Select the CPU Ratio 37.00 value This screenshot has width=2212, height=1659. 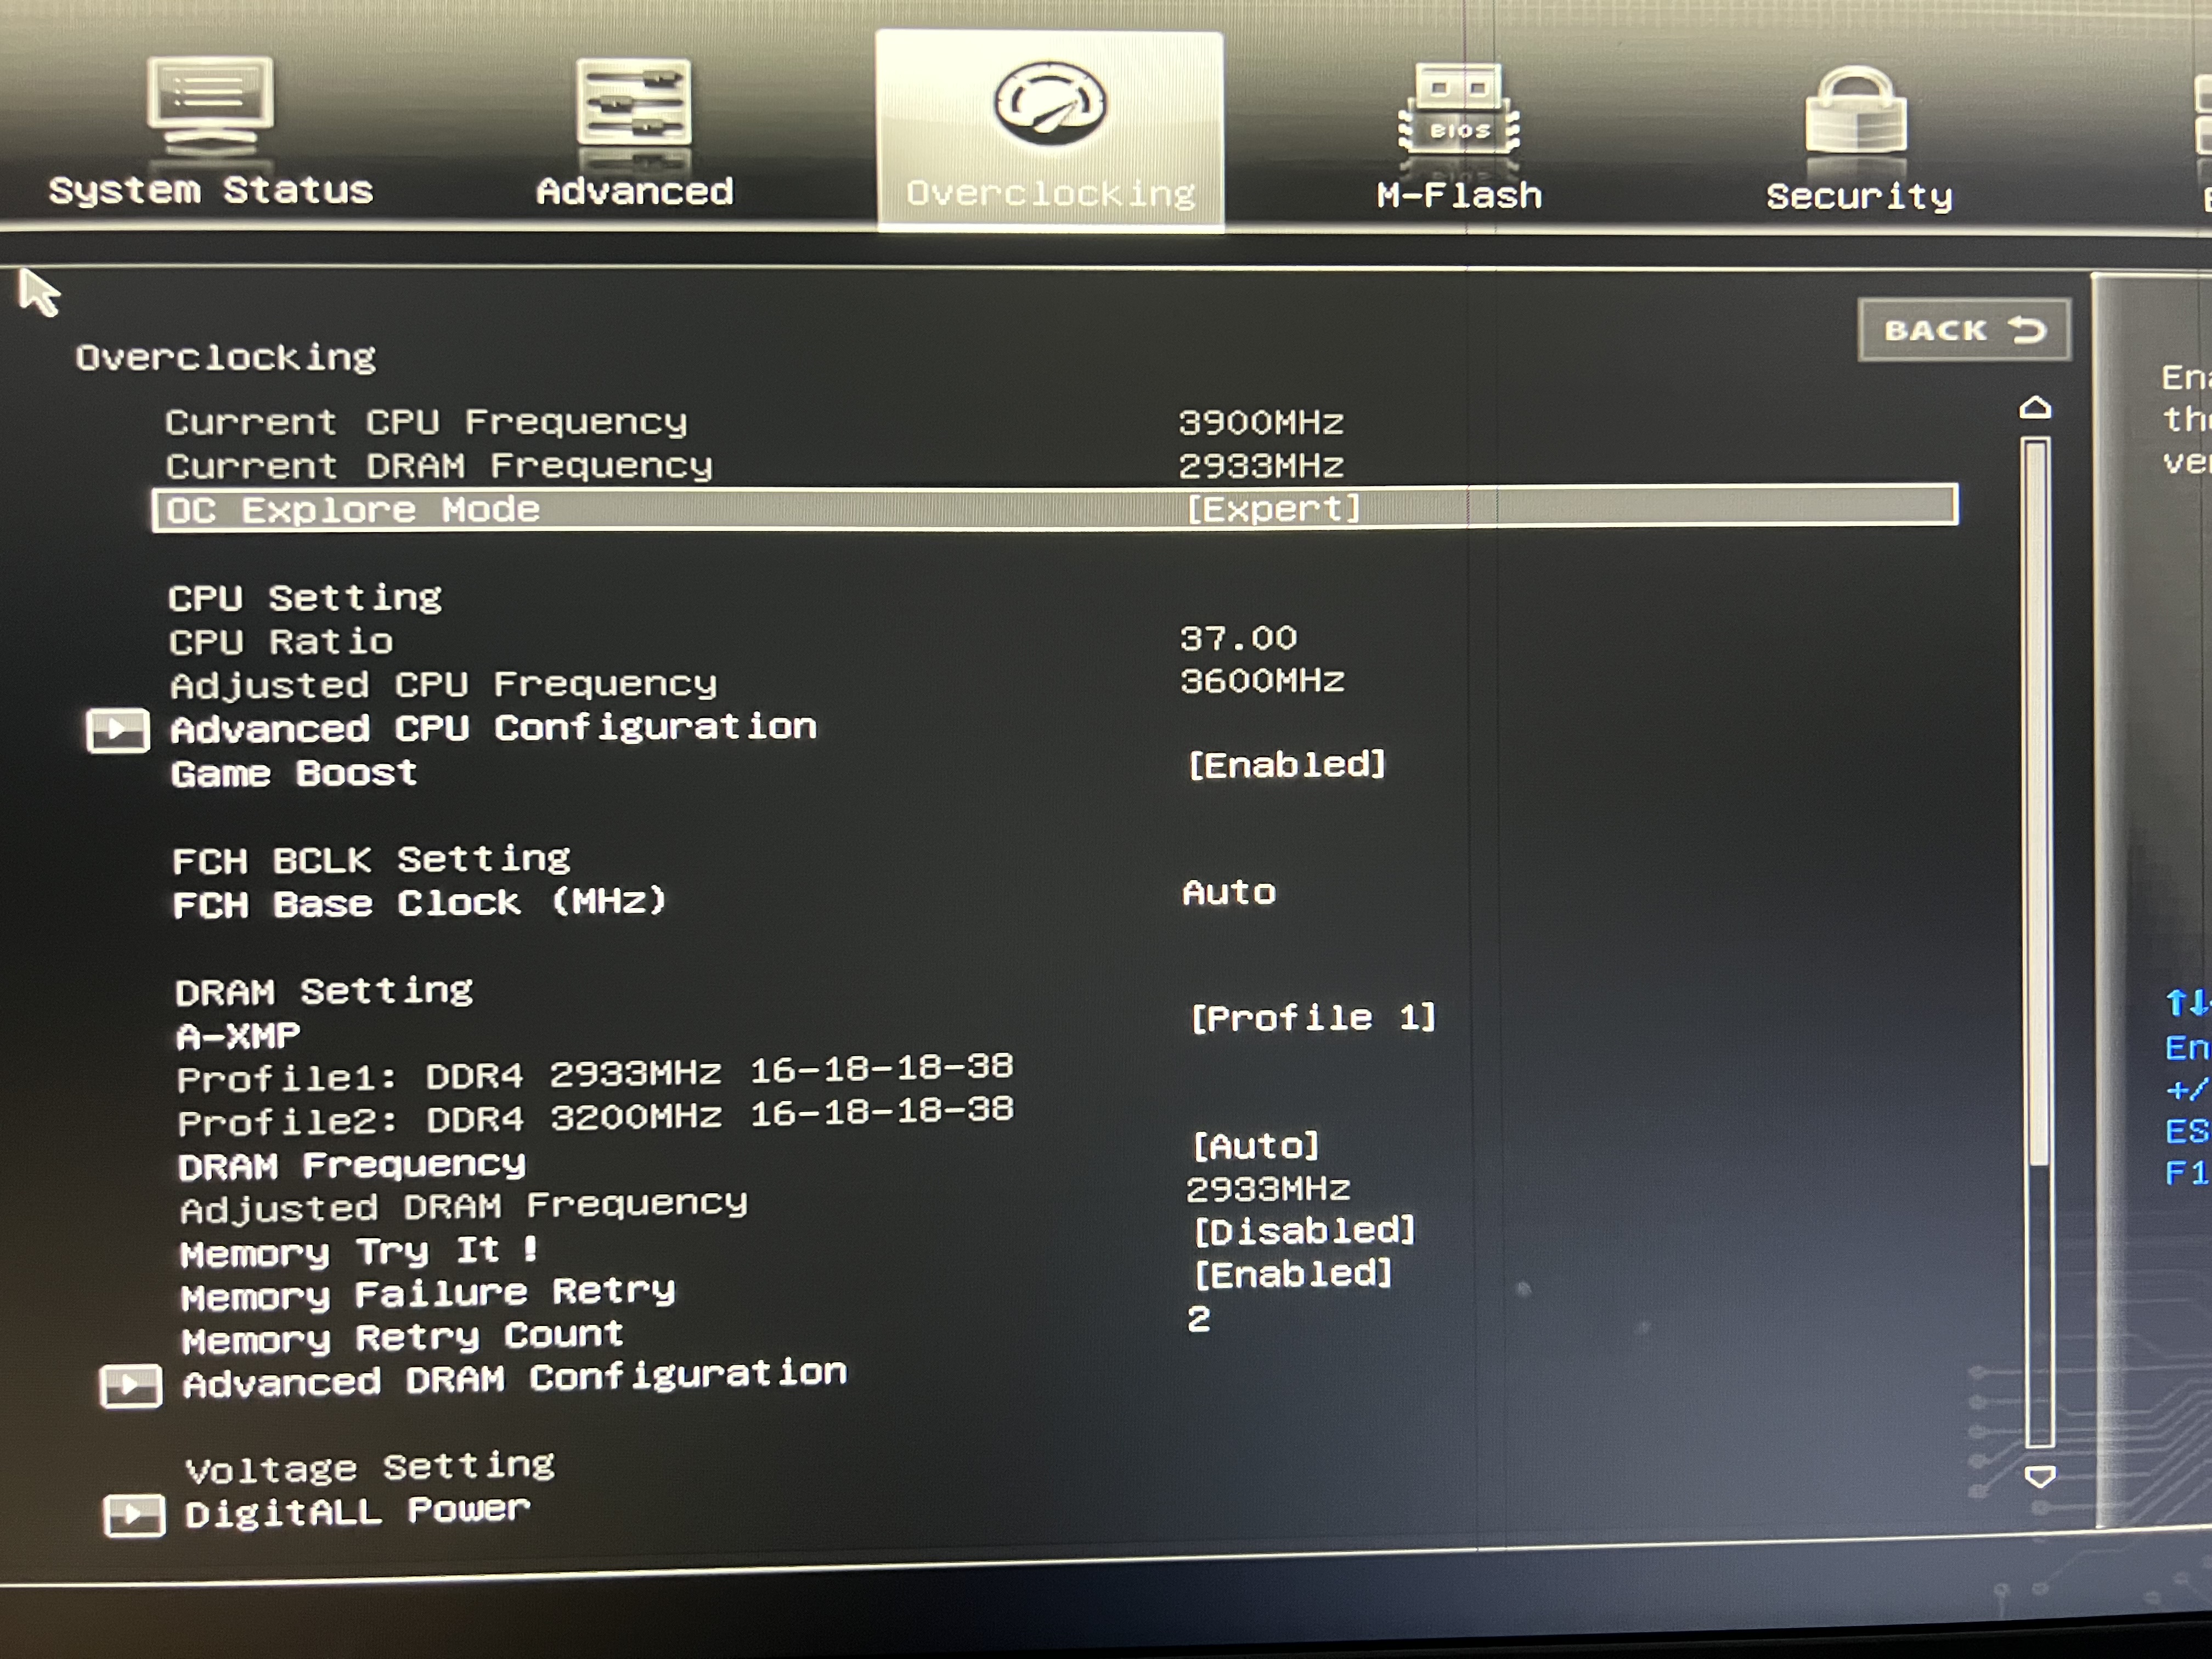click(1238, 638)
